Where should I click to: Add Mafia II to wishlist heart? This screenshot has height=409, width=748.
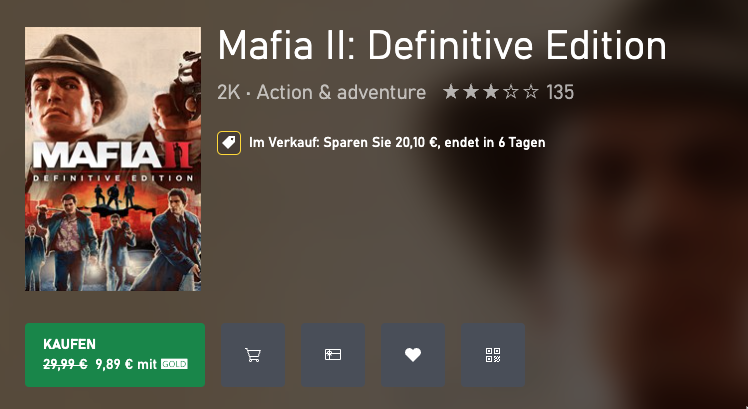pyautogui.click(x=413, y=355)
